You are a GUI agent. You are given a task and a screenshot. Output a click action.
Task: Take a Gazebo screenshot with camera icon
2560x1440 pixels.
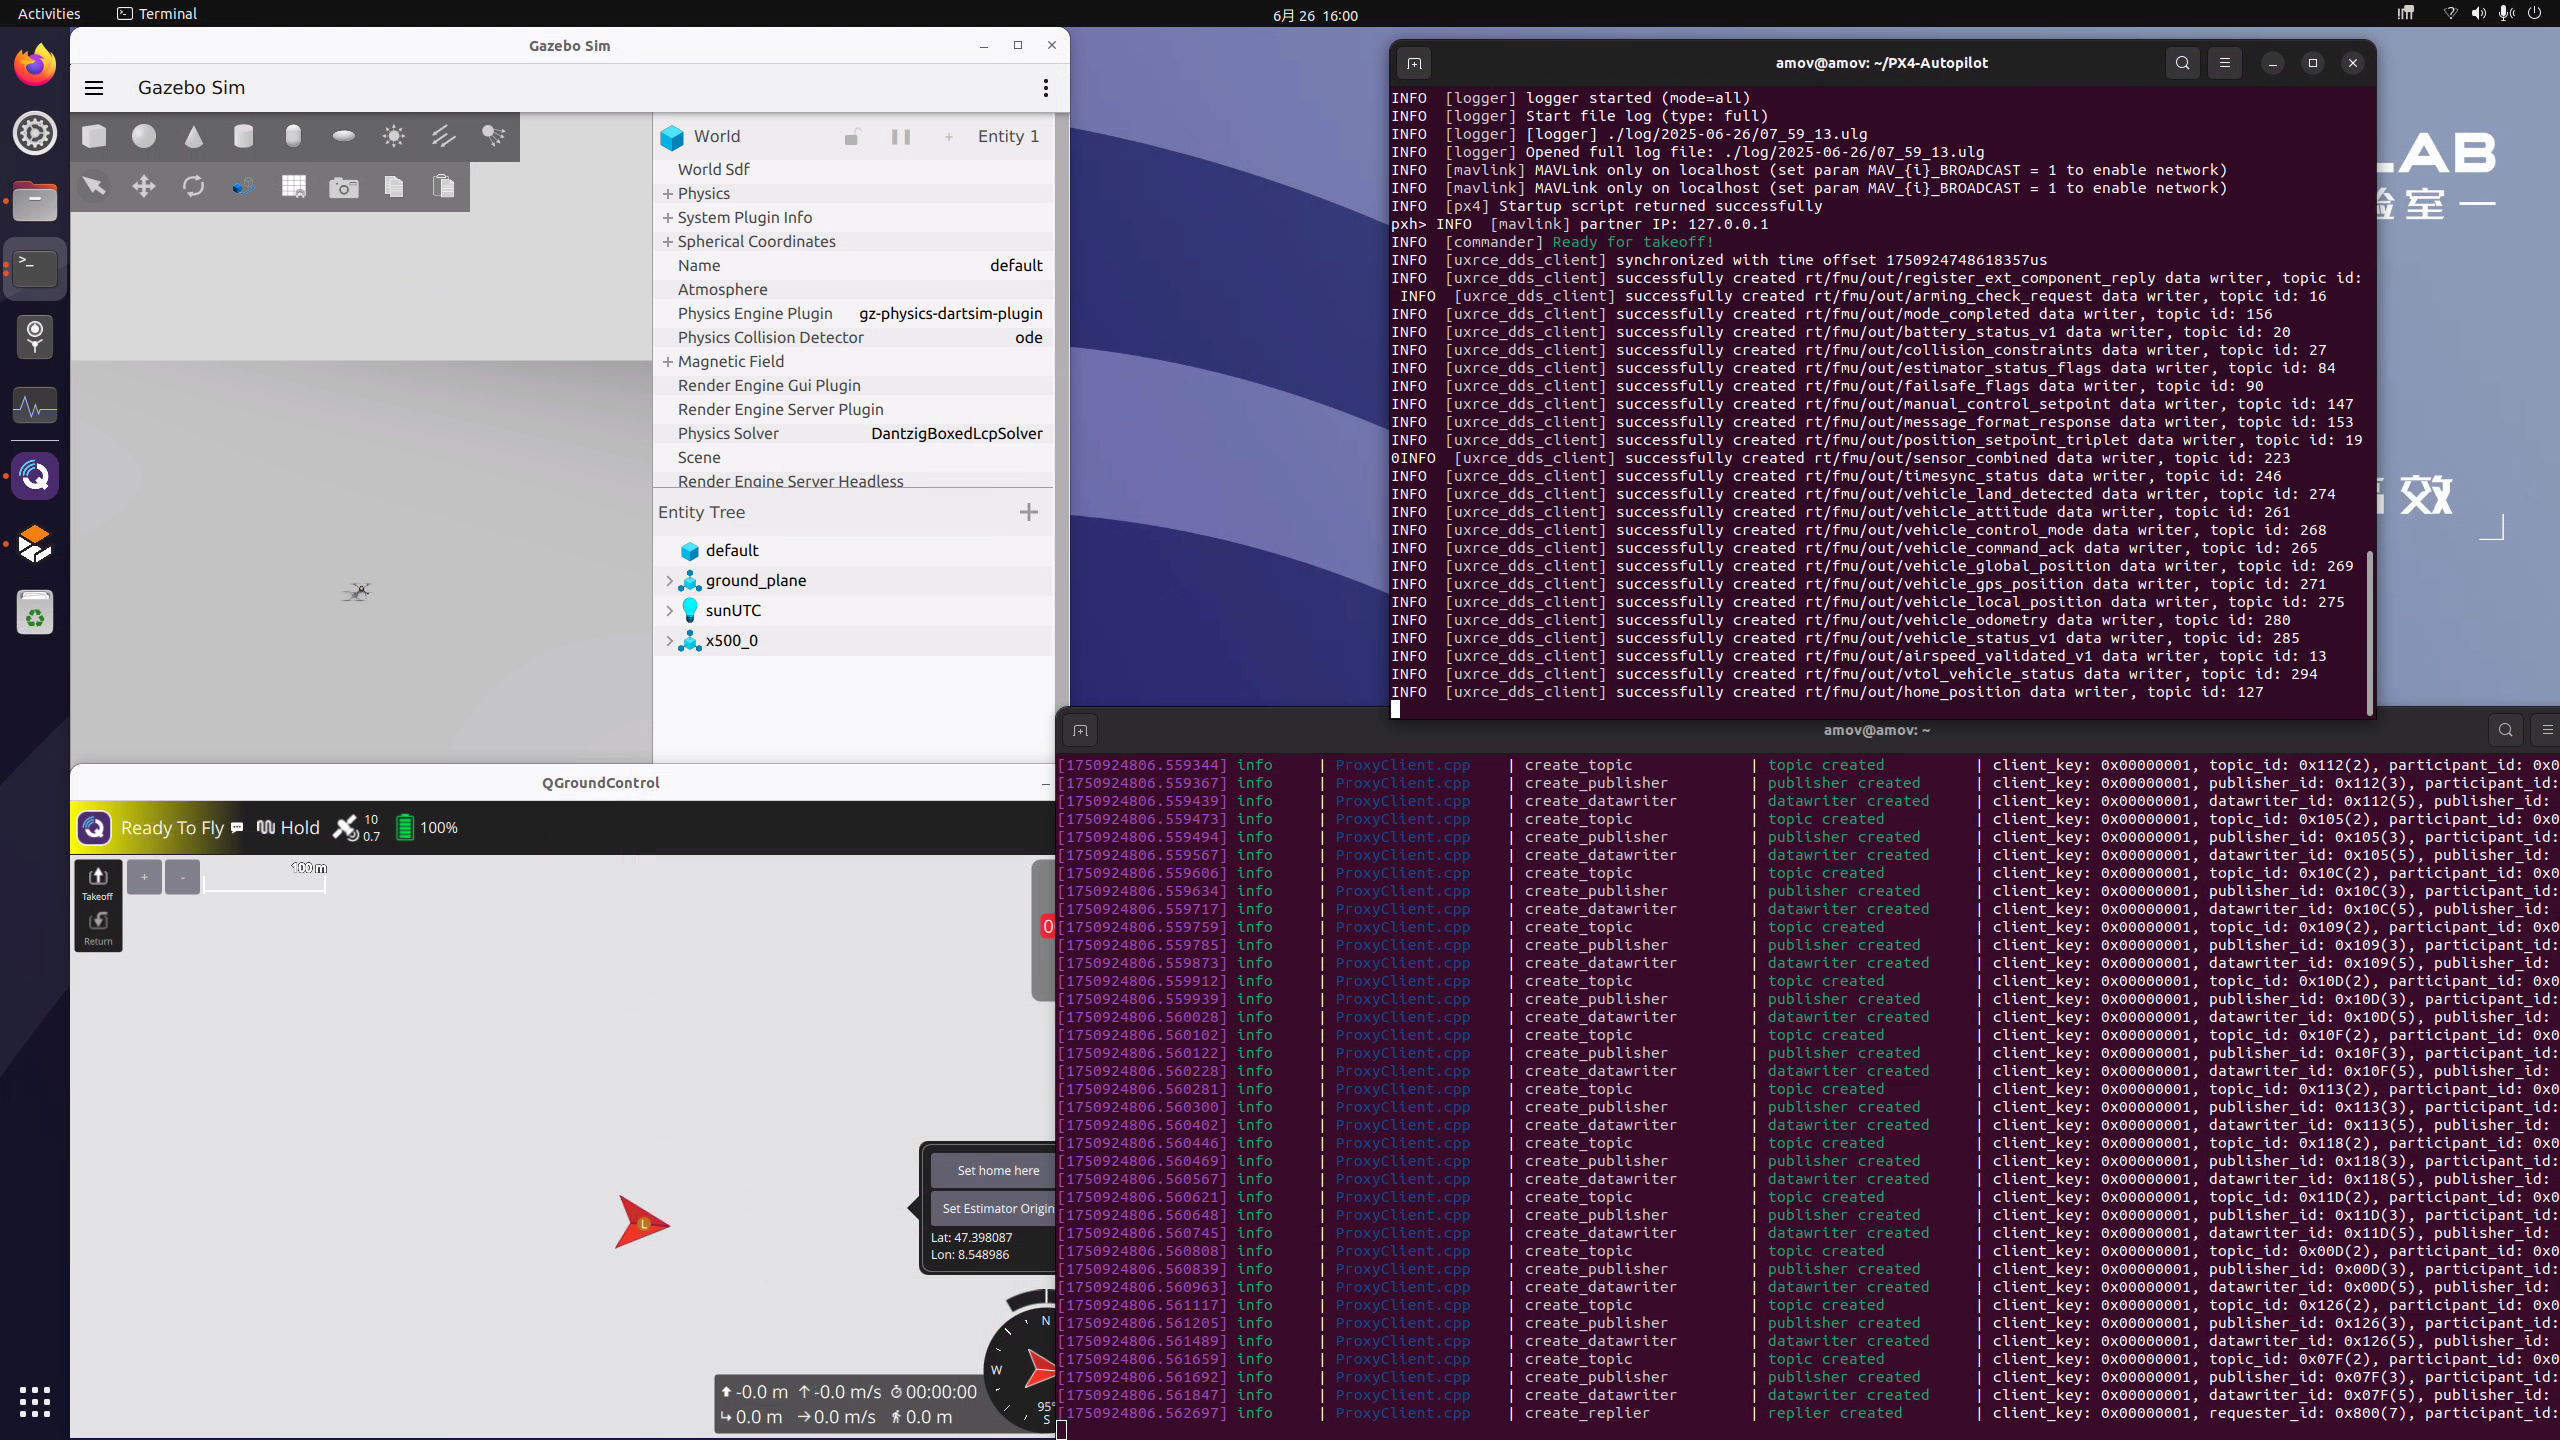click(343, 187)
